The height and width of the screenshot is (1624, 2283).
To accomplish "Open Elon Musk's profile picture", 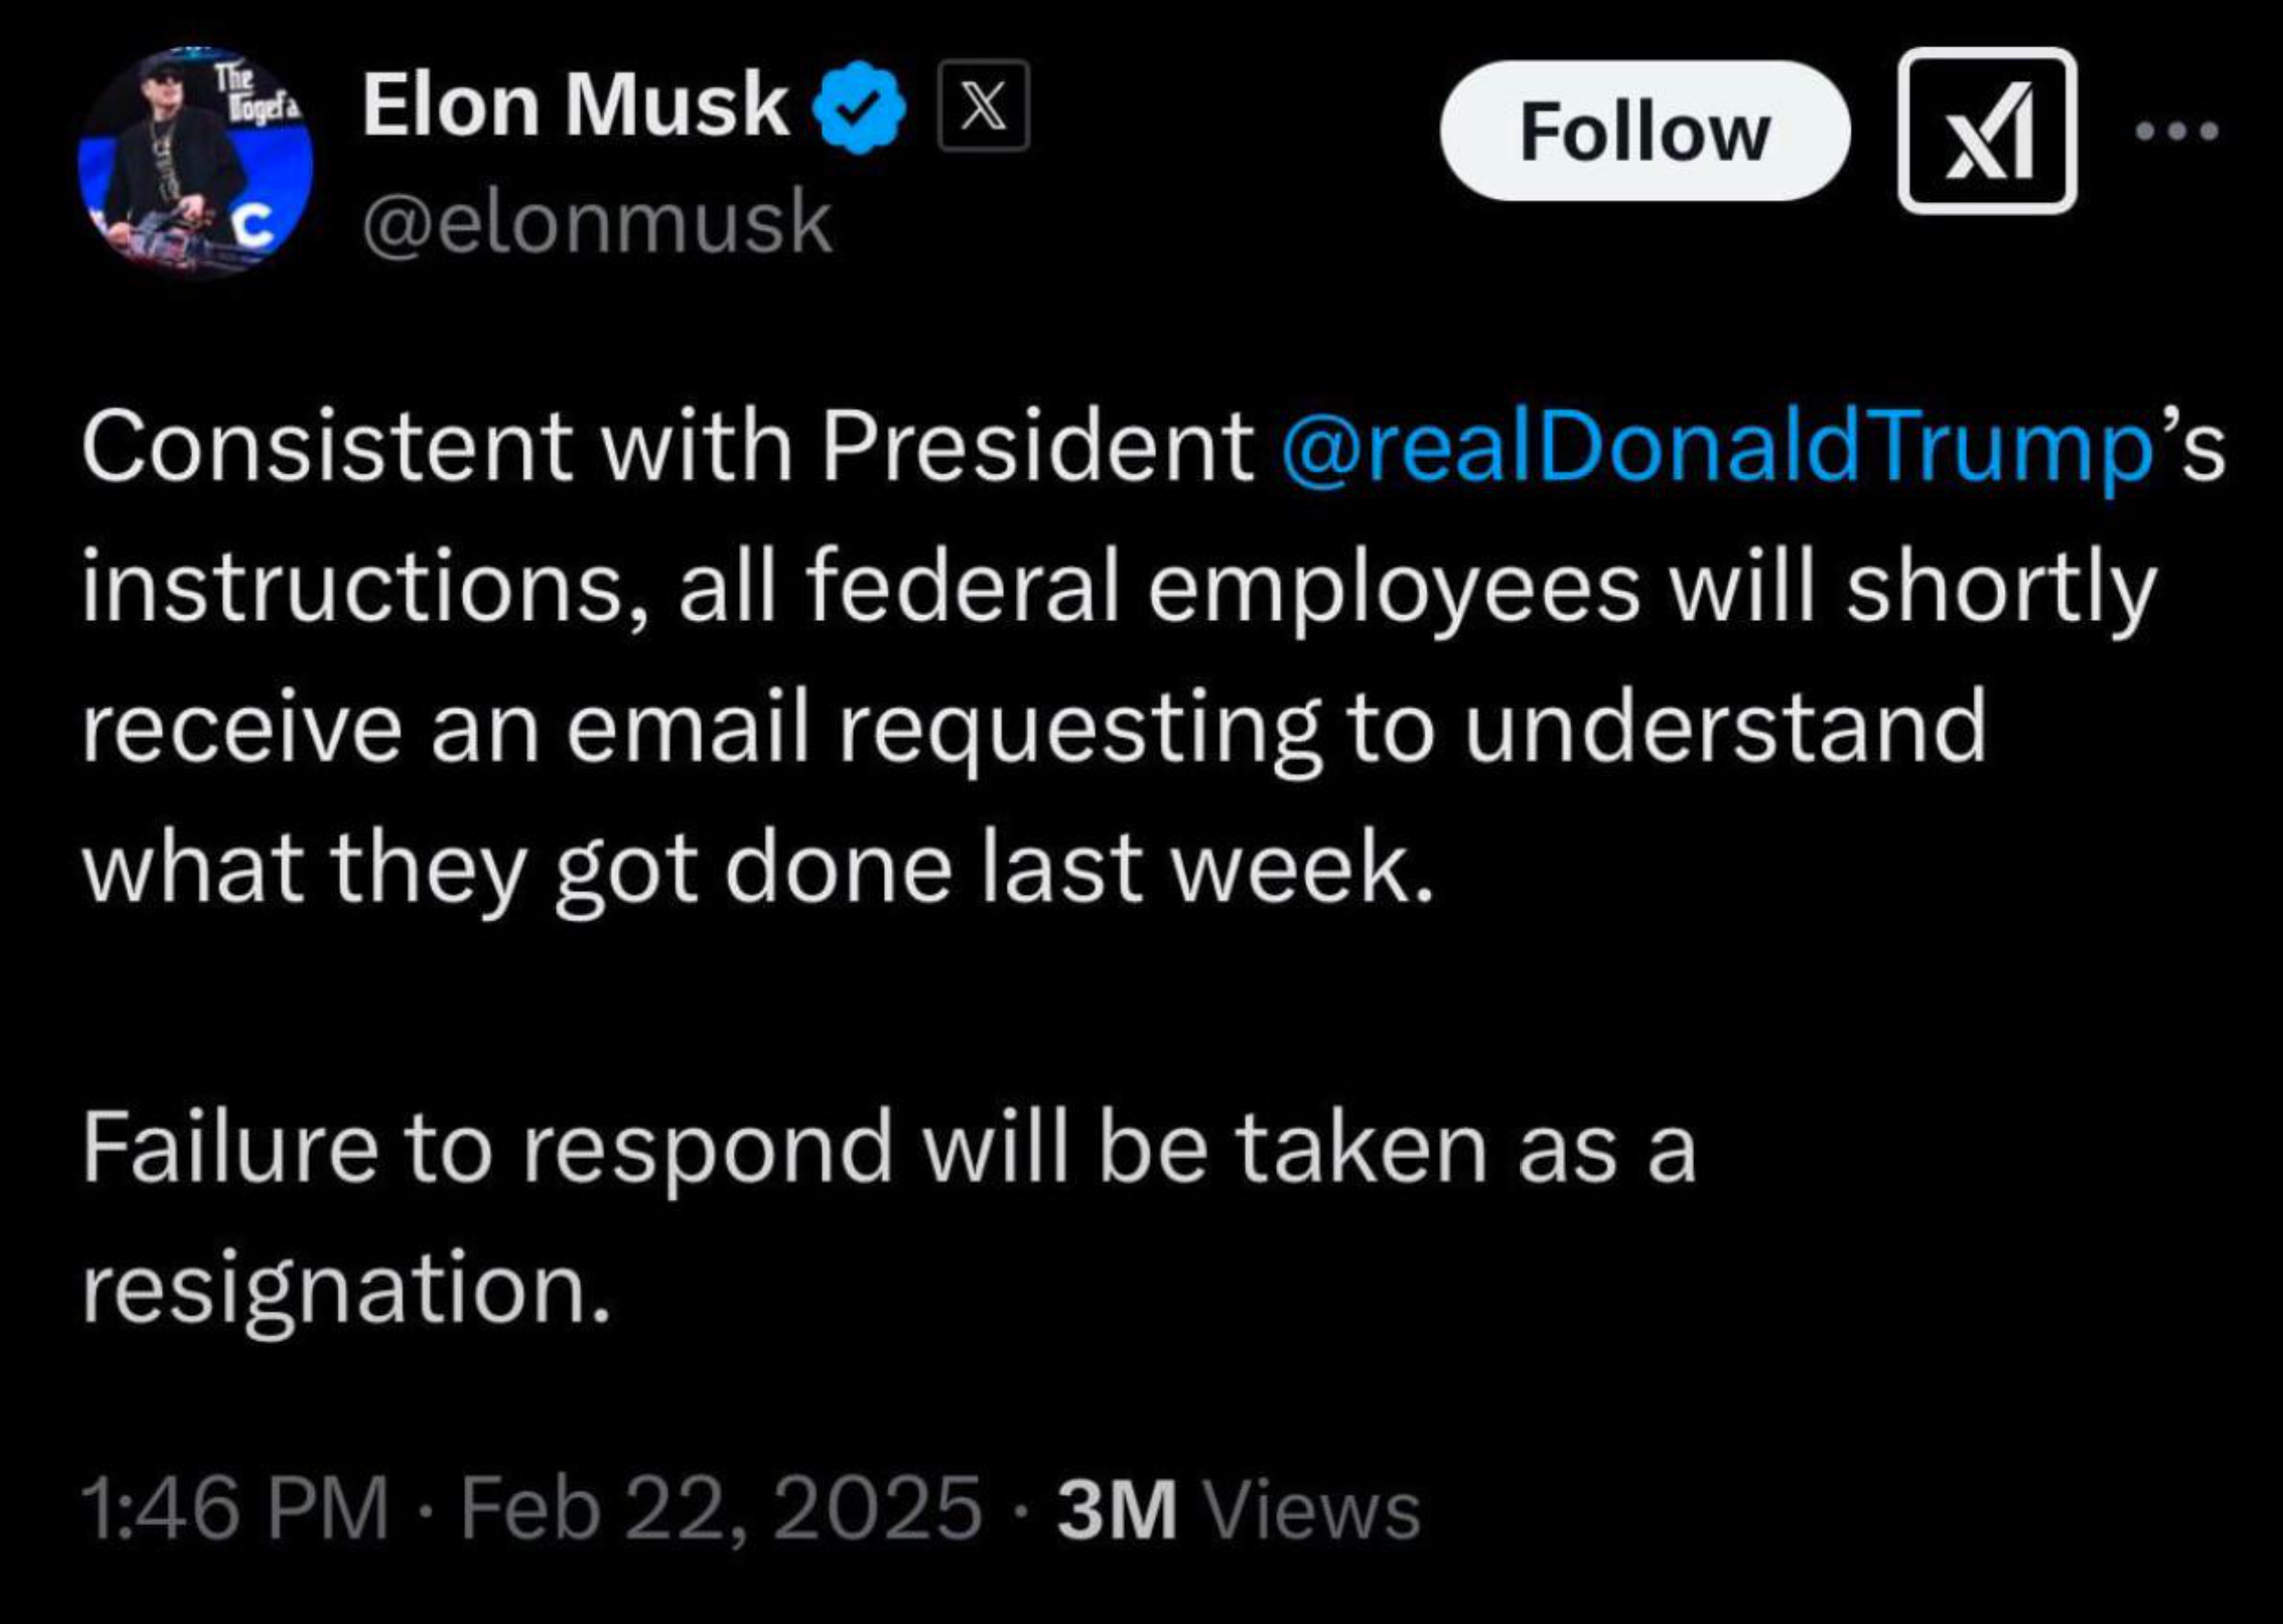I will 195,162.
